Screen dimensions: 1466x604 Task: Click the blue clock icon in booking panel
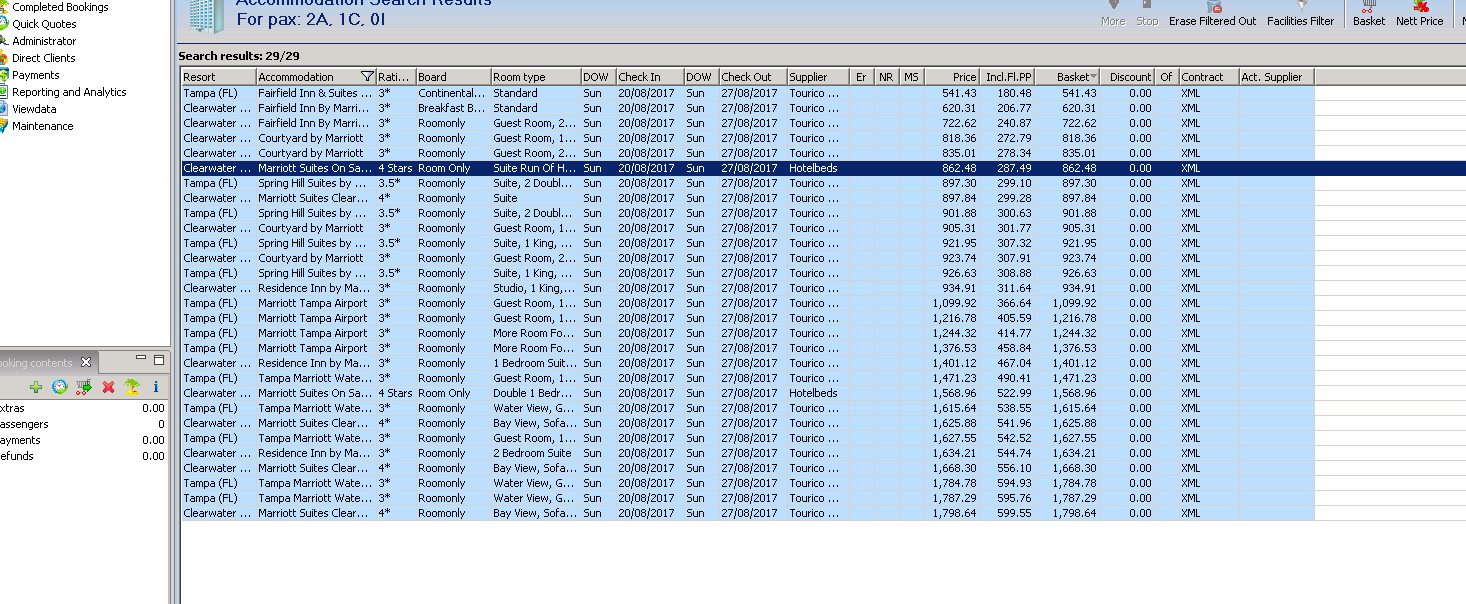pyautogui.click(x=60, y=387)
